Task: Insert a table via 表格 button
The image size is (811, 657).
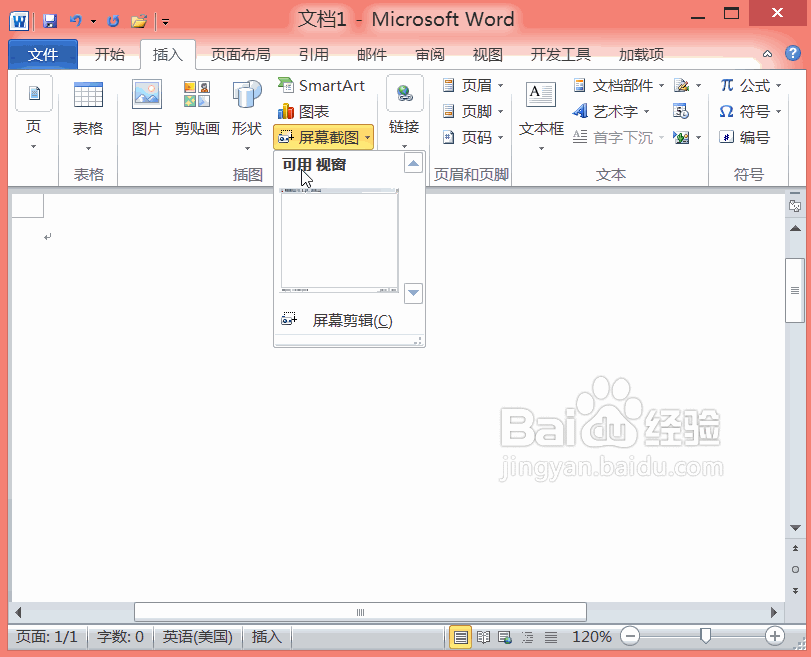Action: [x=88, y=116]
